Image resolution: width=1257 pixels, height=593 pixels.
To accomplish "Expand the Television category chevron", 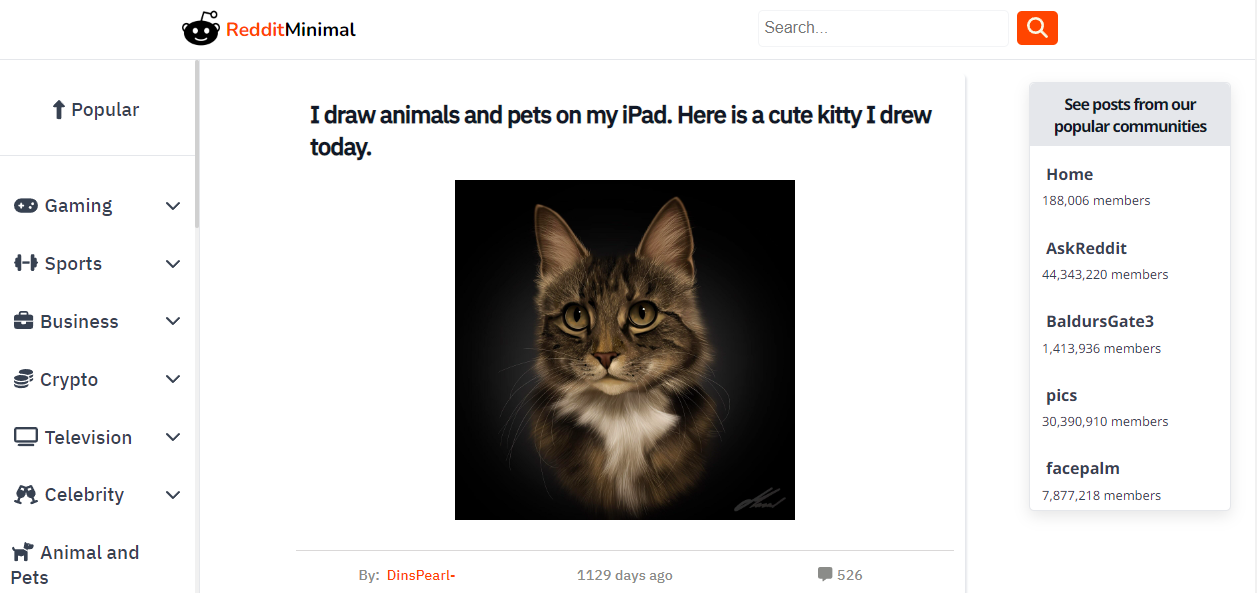I will pos(173,438).
